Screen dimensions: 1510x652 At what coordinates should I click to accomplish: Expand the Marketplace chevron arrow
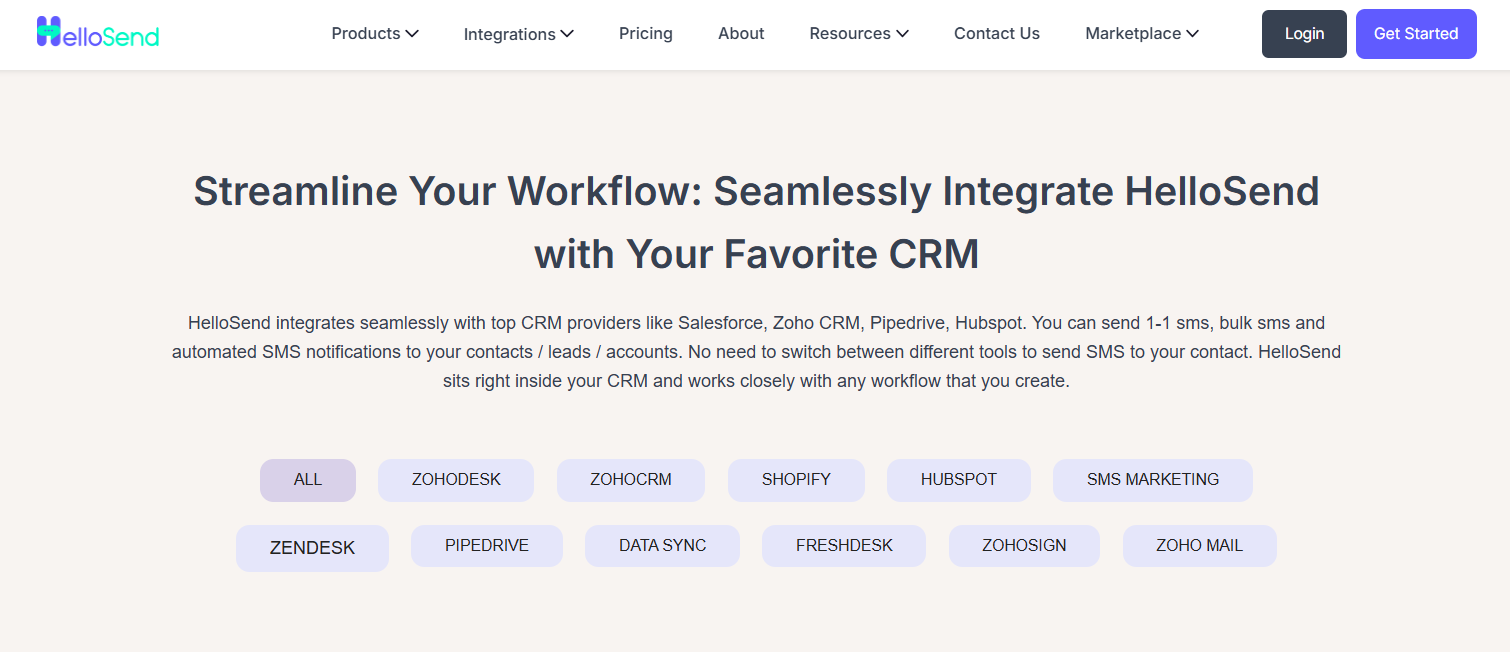pyautogui.click(x=1192, y=34)
